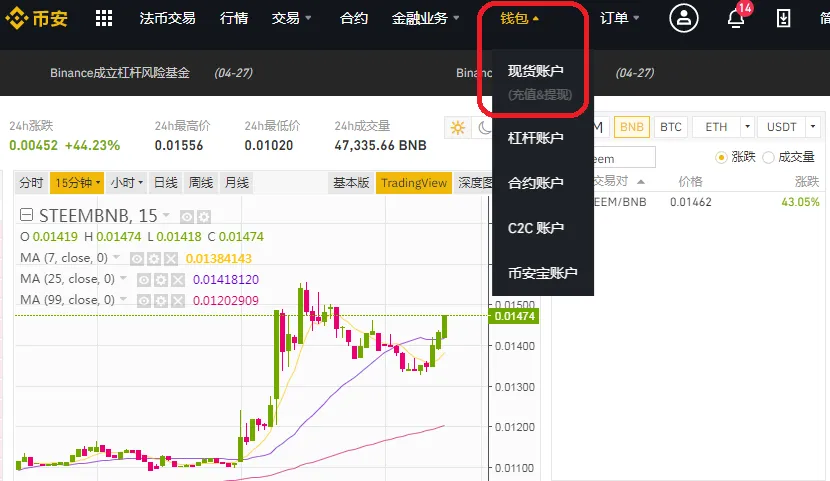Open settings gear for MA 7 indicator
Viewport: 830px width, 481px height.
click(154, 259)
